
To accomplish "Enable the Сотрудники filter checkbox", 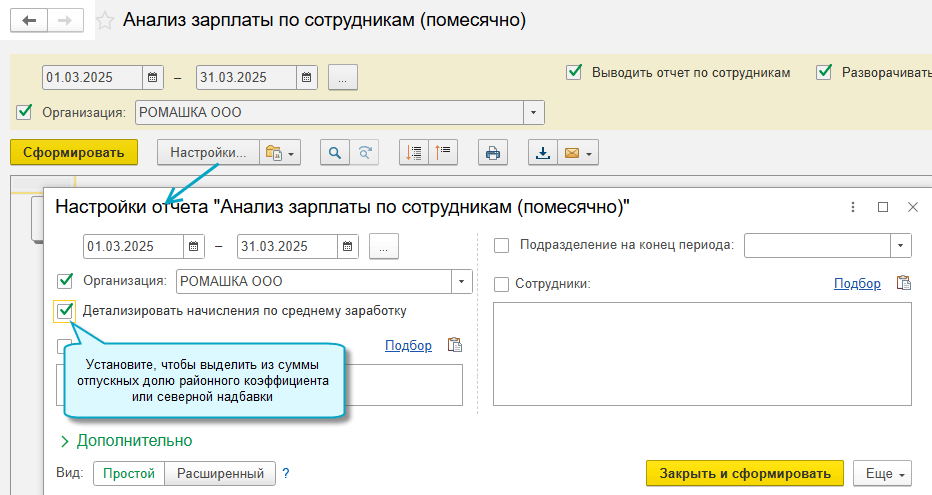I will coord(501,284).
